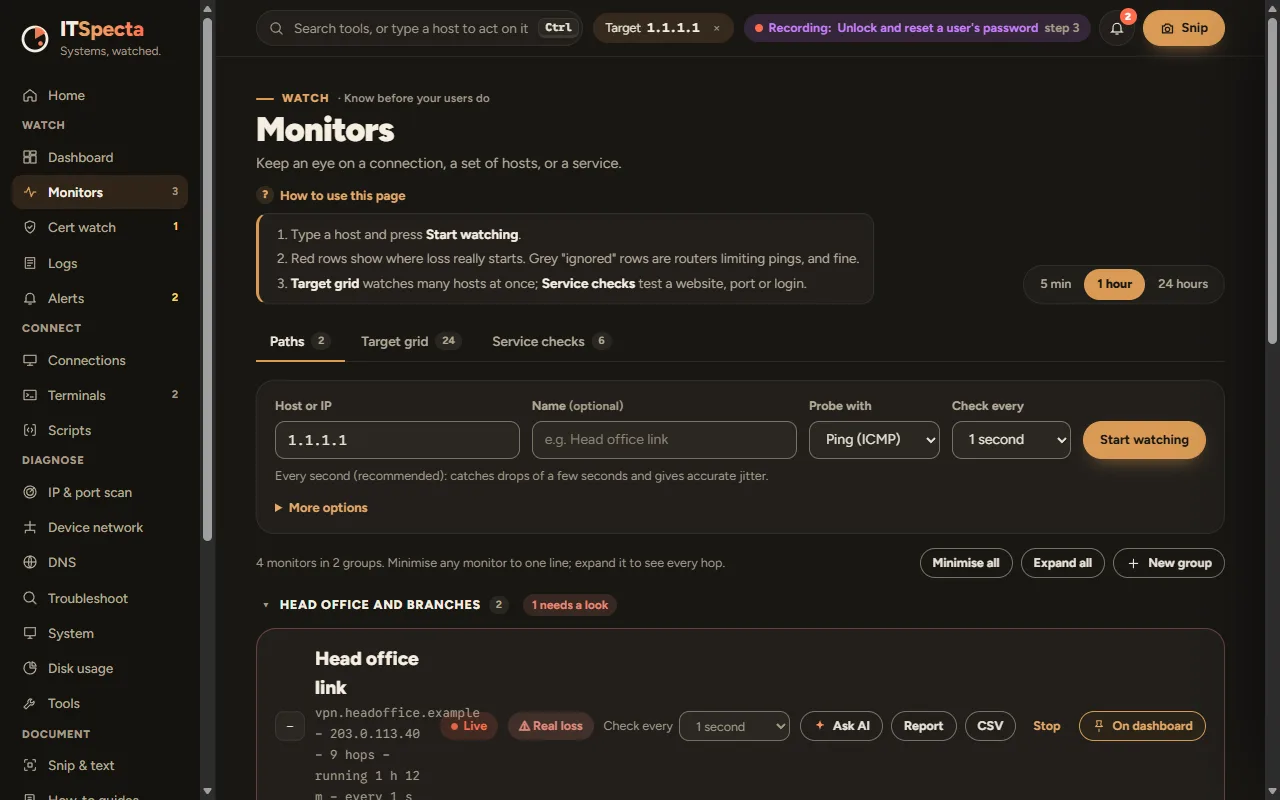
Task: Click the Start watching button
Action: pyautogui.click(x=1144, y=440)
